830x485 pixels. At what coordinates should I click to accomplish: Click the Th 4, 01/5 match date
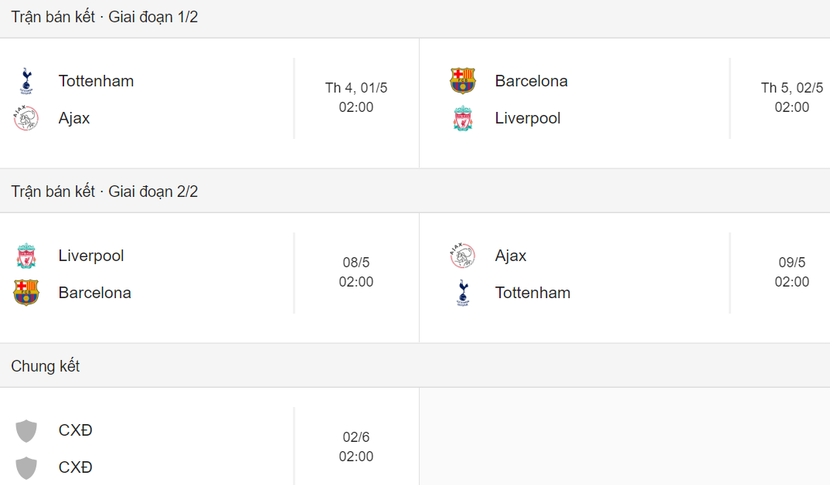coord(356,88)
